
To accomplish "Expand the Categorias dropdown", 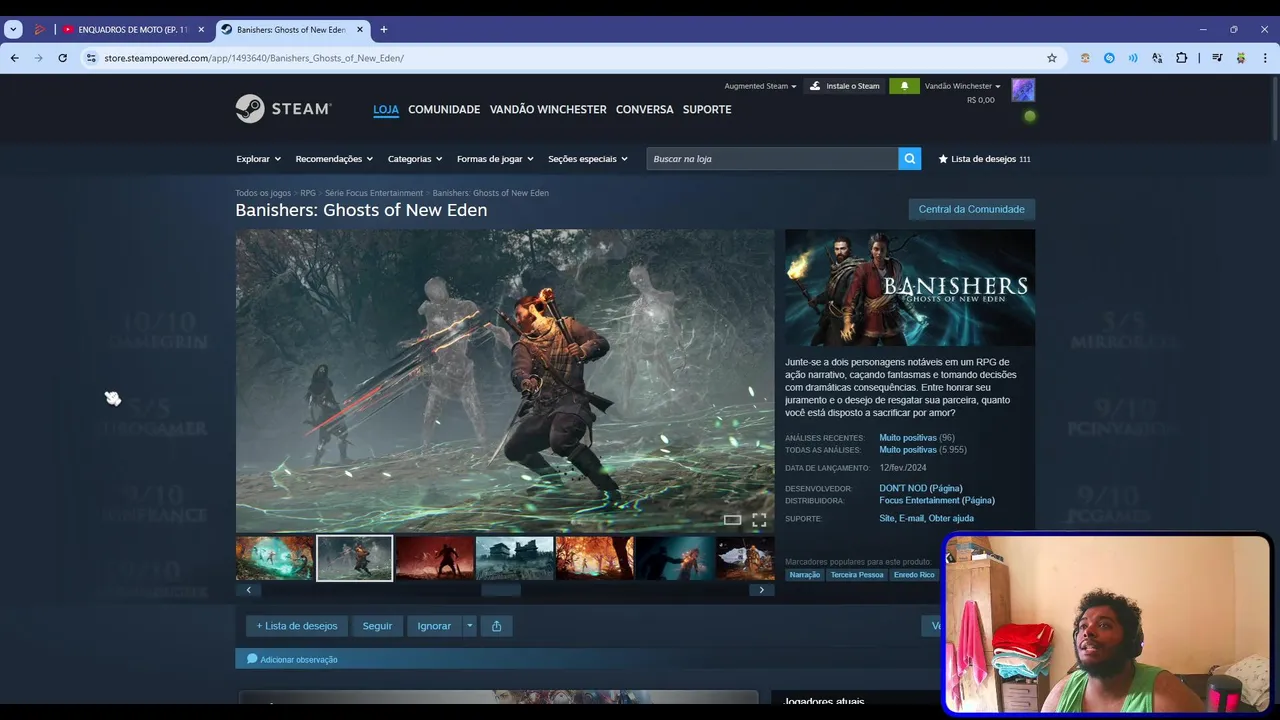I will [415, 159].
